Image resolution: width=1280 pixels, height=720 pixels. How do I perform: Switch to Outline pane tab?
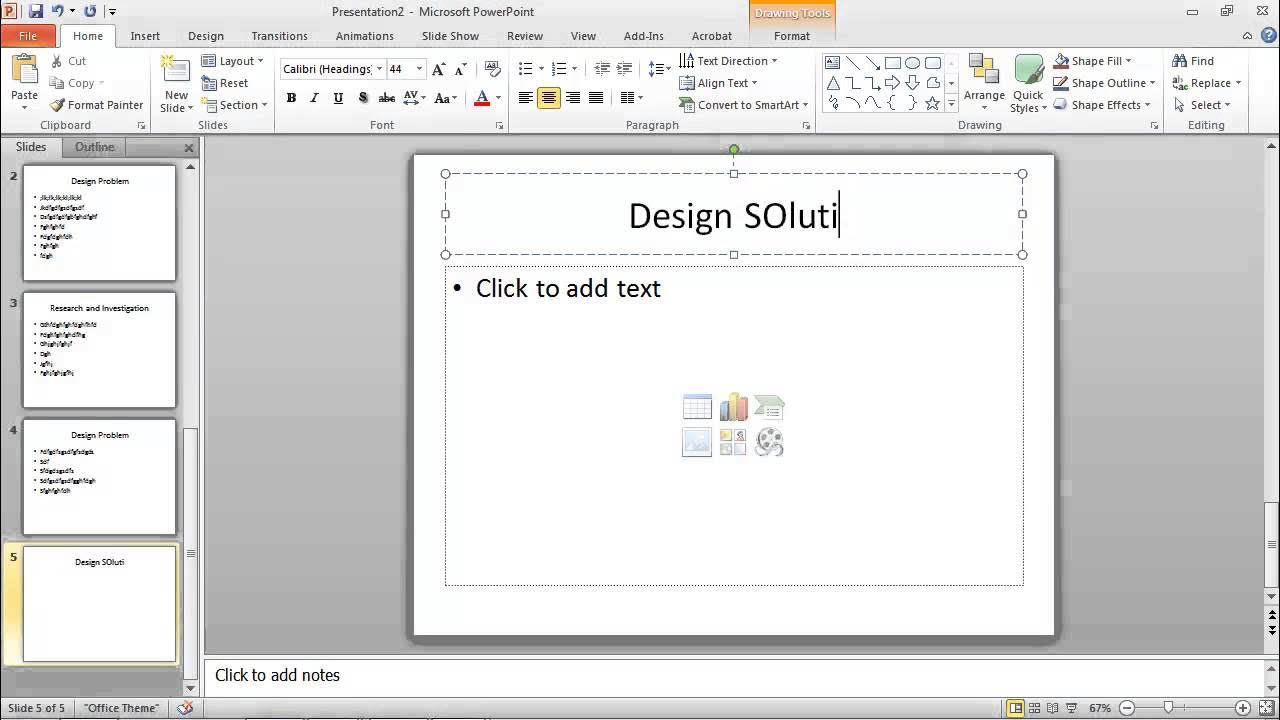click(94, 147)
